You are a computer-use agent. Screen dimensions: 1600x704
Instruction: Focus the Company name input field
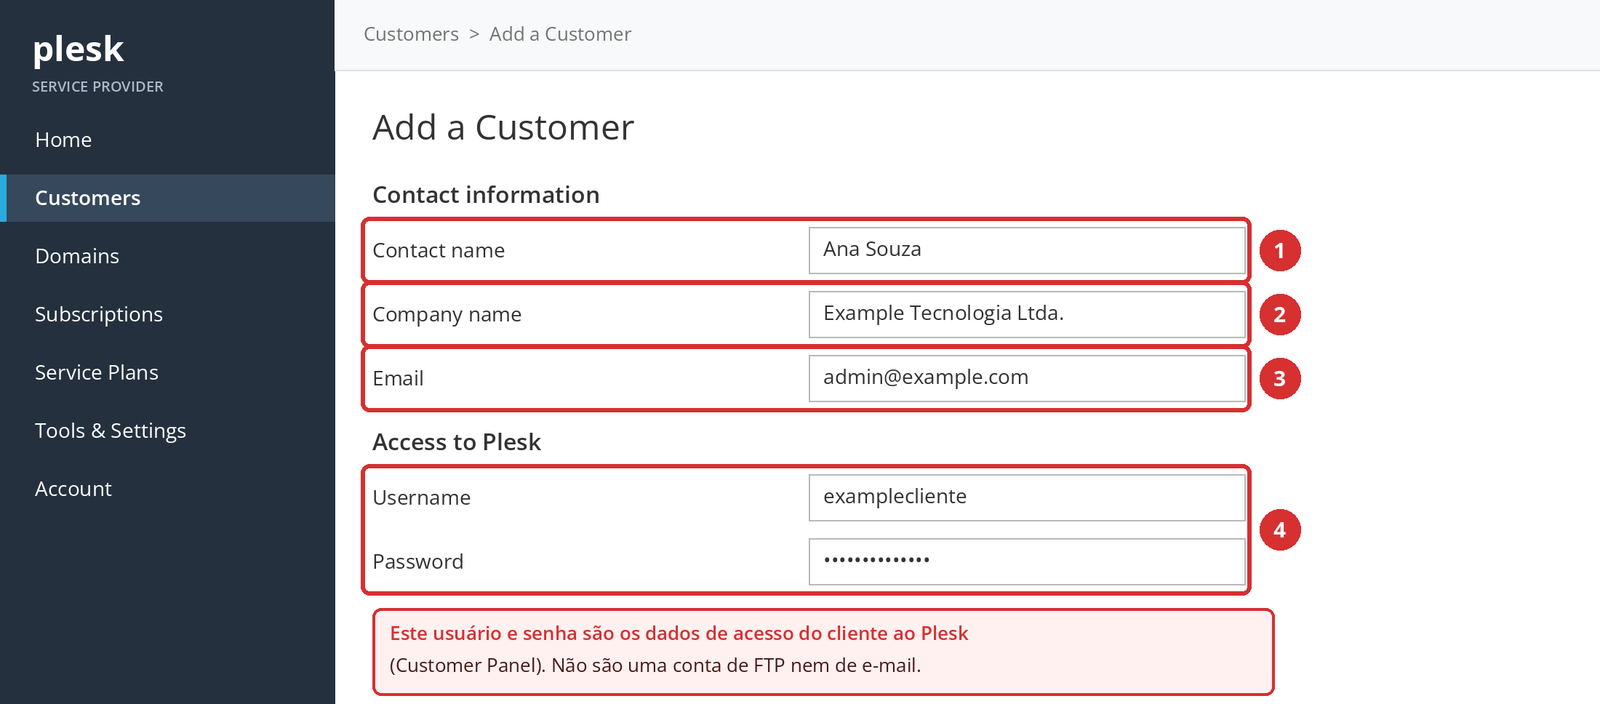coord(1027,314)
